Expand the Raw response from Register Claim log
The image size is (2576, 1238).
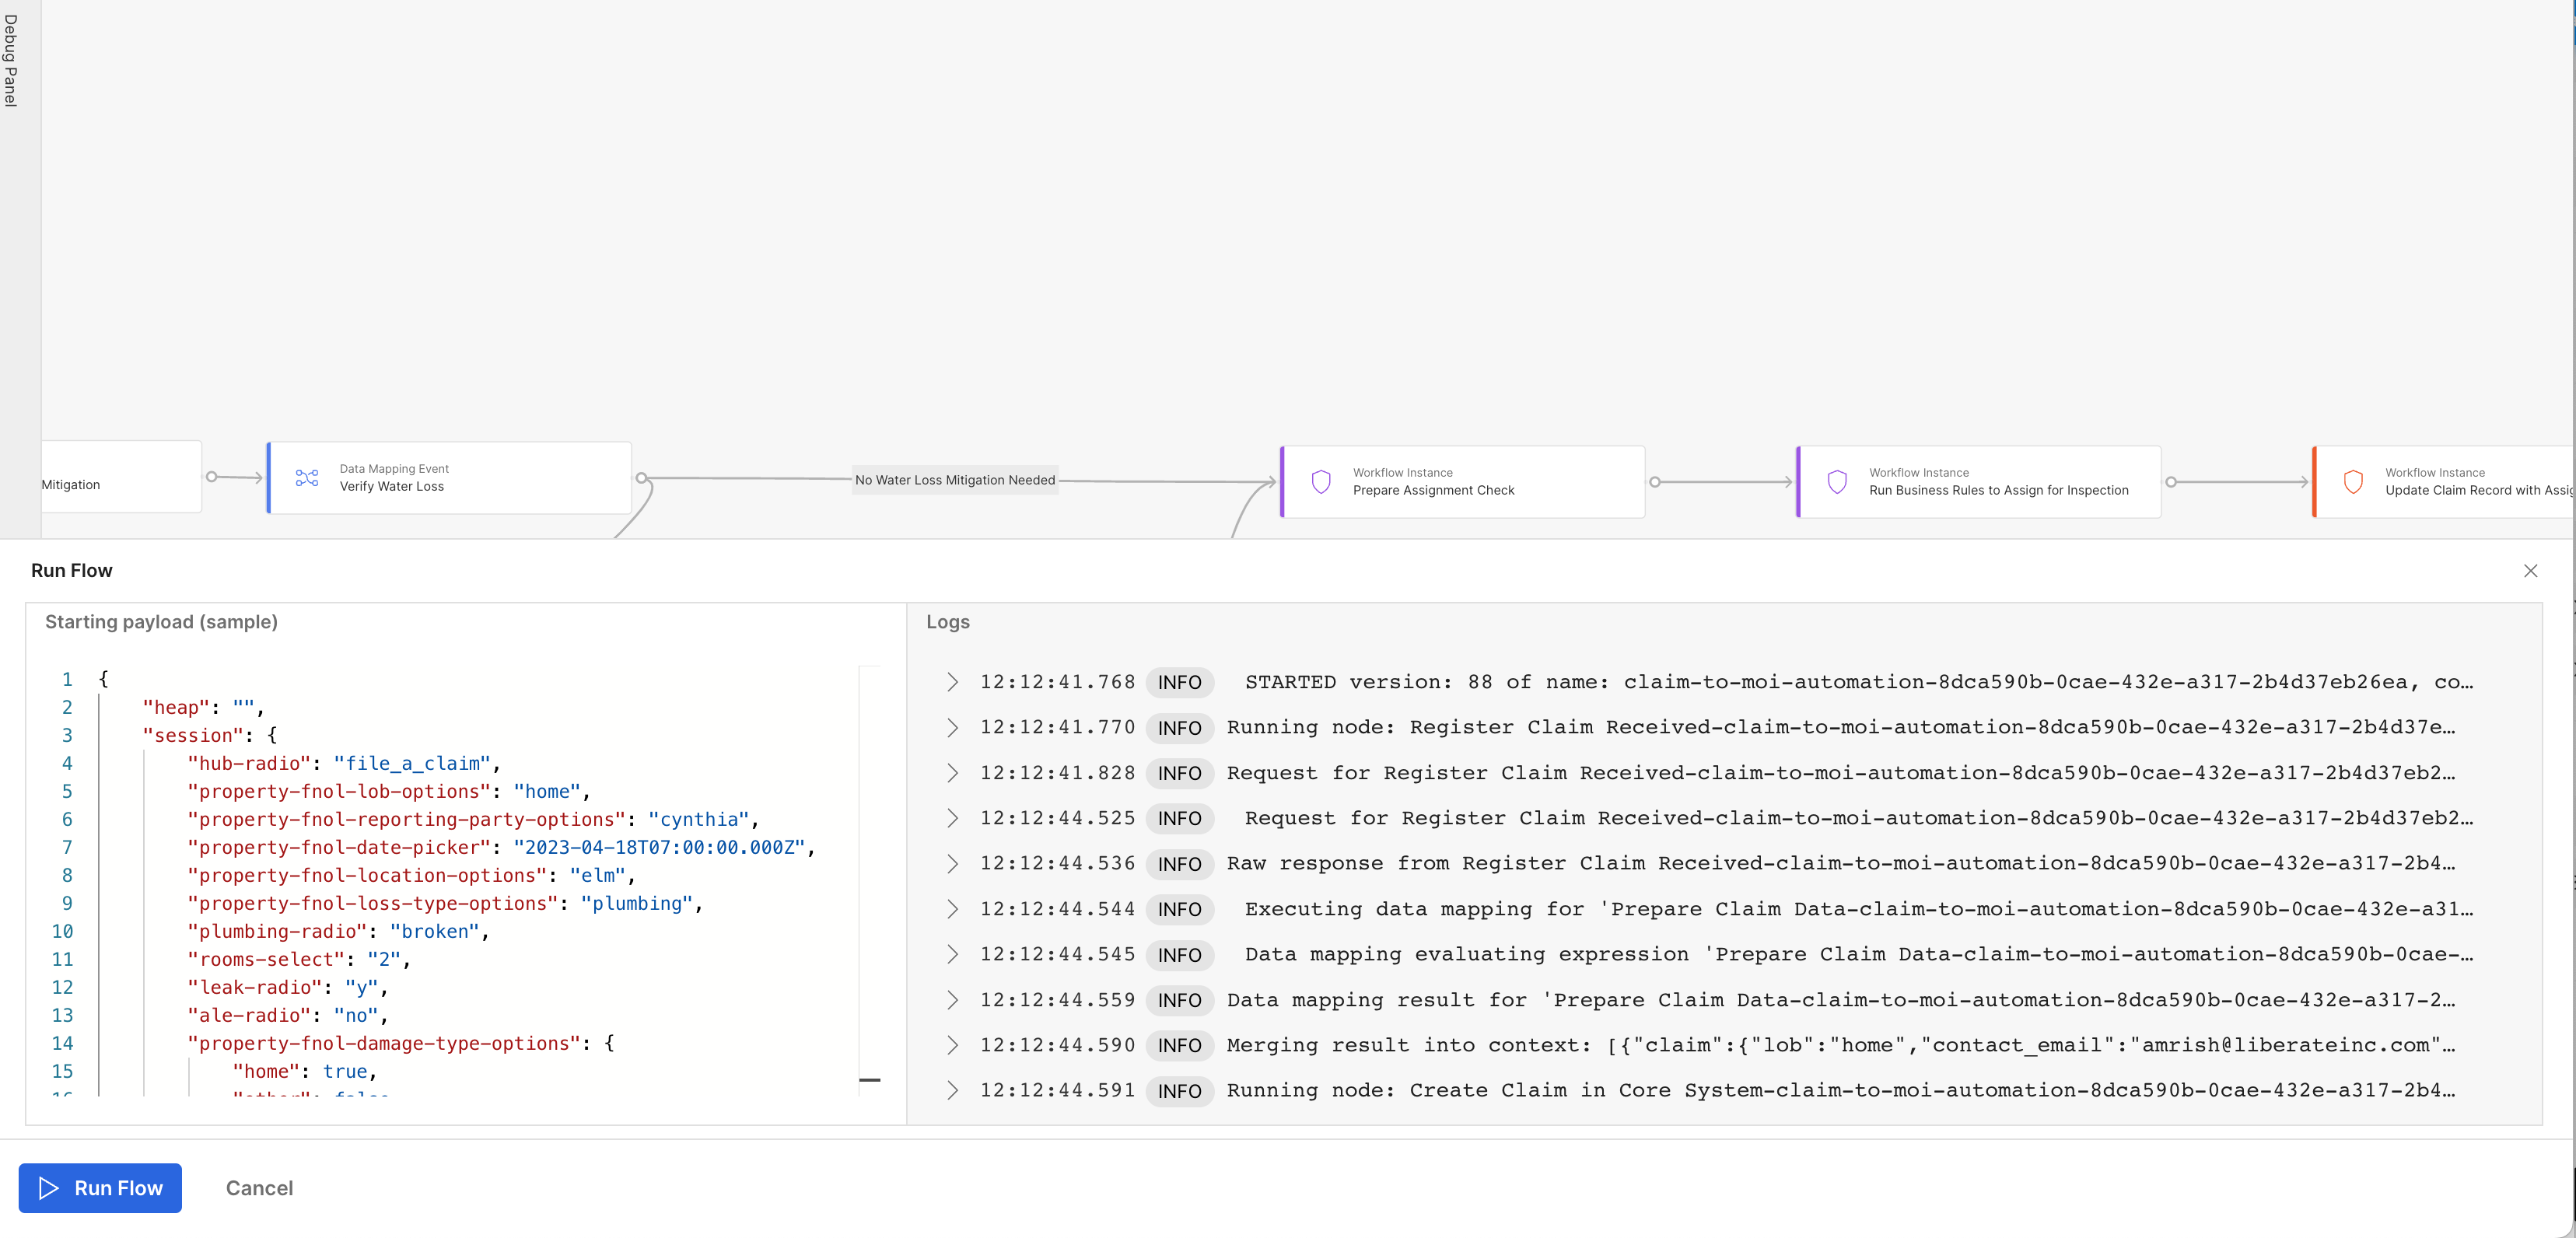pos(952,864)
